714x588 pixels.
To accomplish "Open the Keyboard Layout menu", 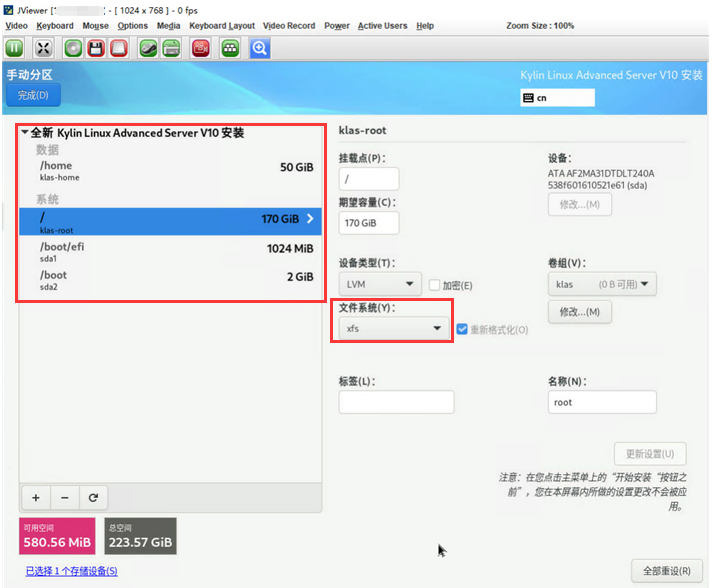I will (x=222, y=26).
